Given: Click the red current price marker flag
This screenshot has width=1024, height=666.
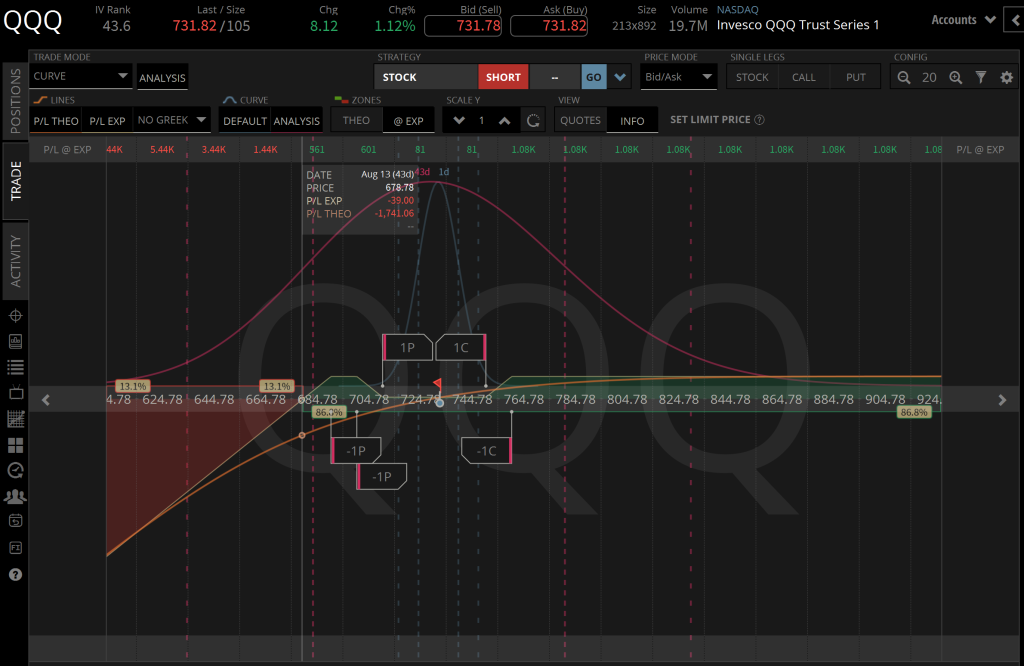Looking at the screenshot, I should point(438,383).
